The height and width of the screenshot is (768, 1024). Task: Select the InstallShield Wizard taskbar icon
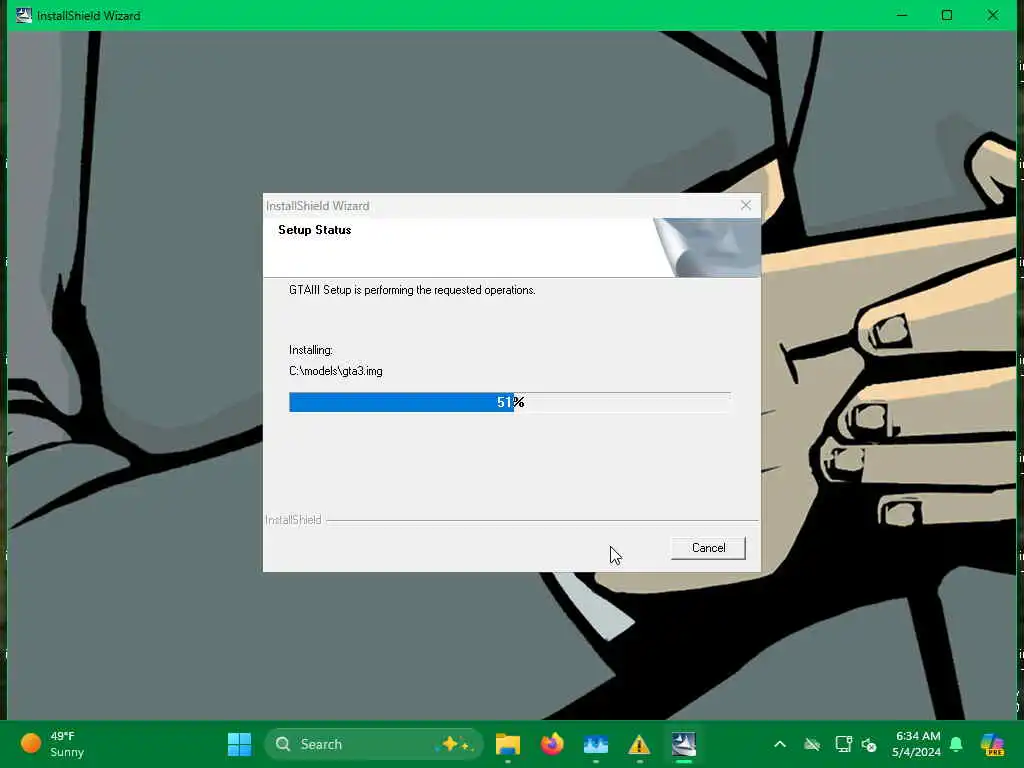coord(684,744)
